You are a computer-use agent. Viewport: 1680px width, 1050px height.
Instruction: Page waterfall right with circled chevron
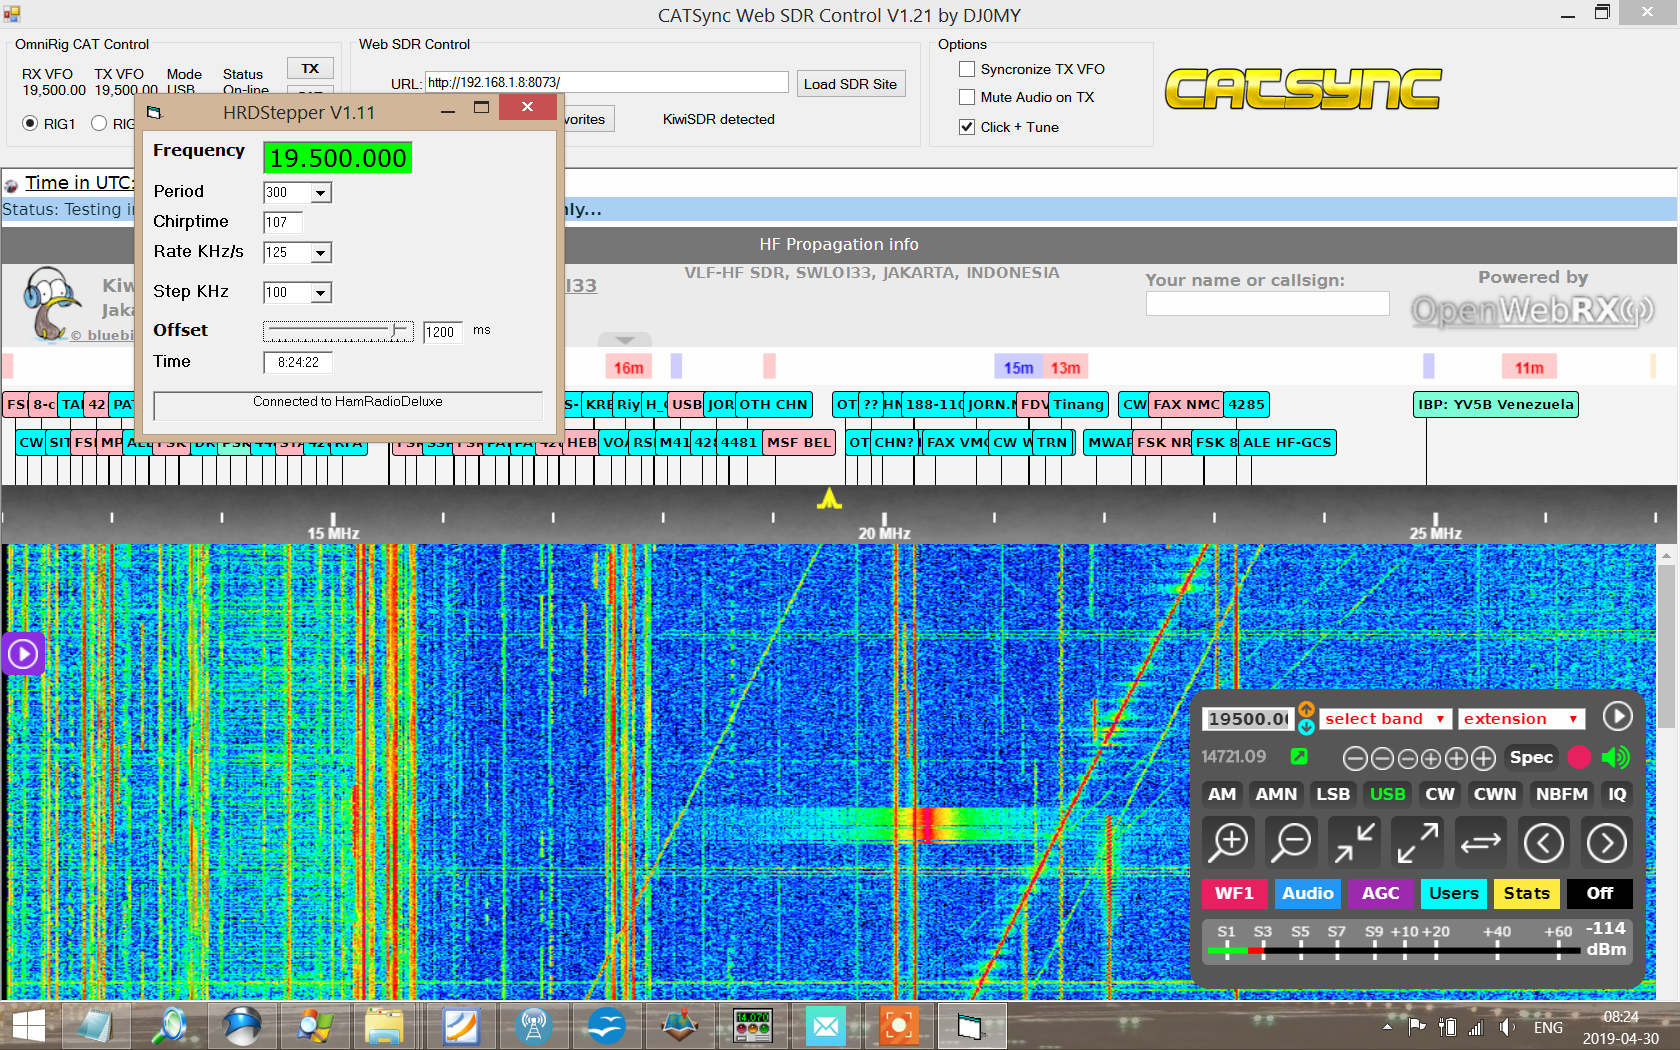tap(1607, 843)
